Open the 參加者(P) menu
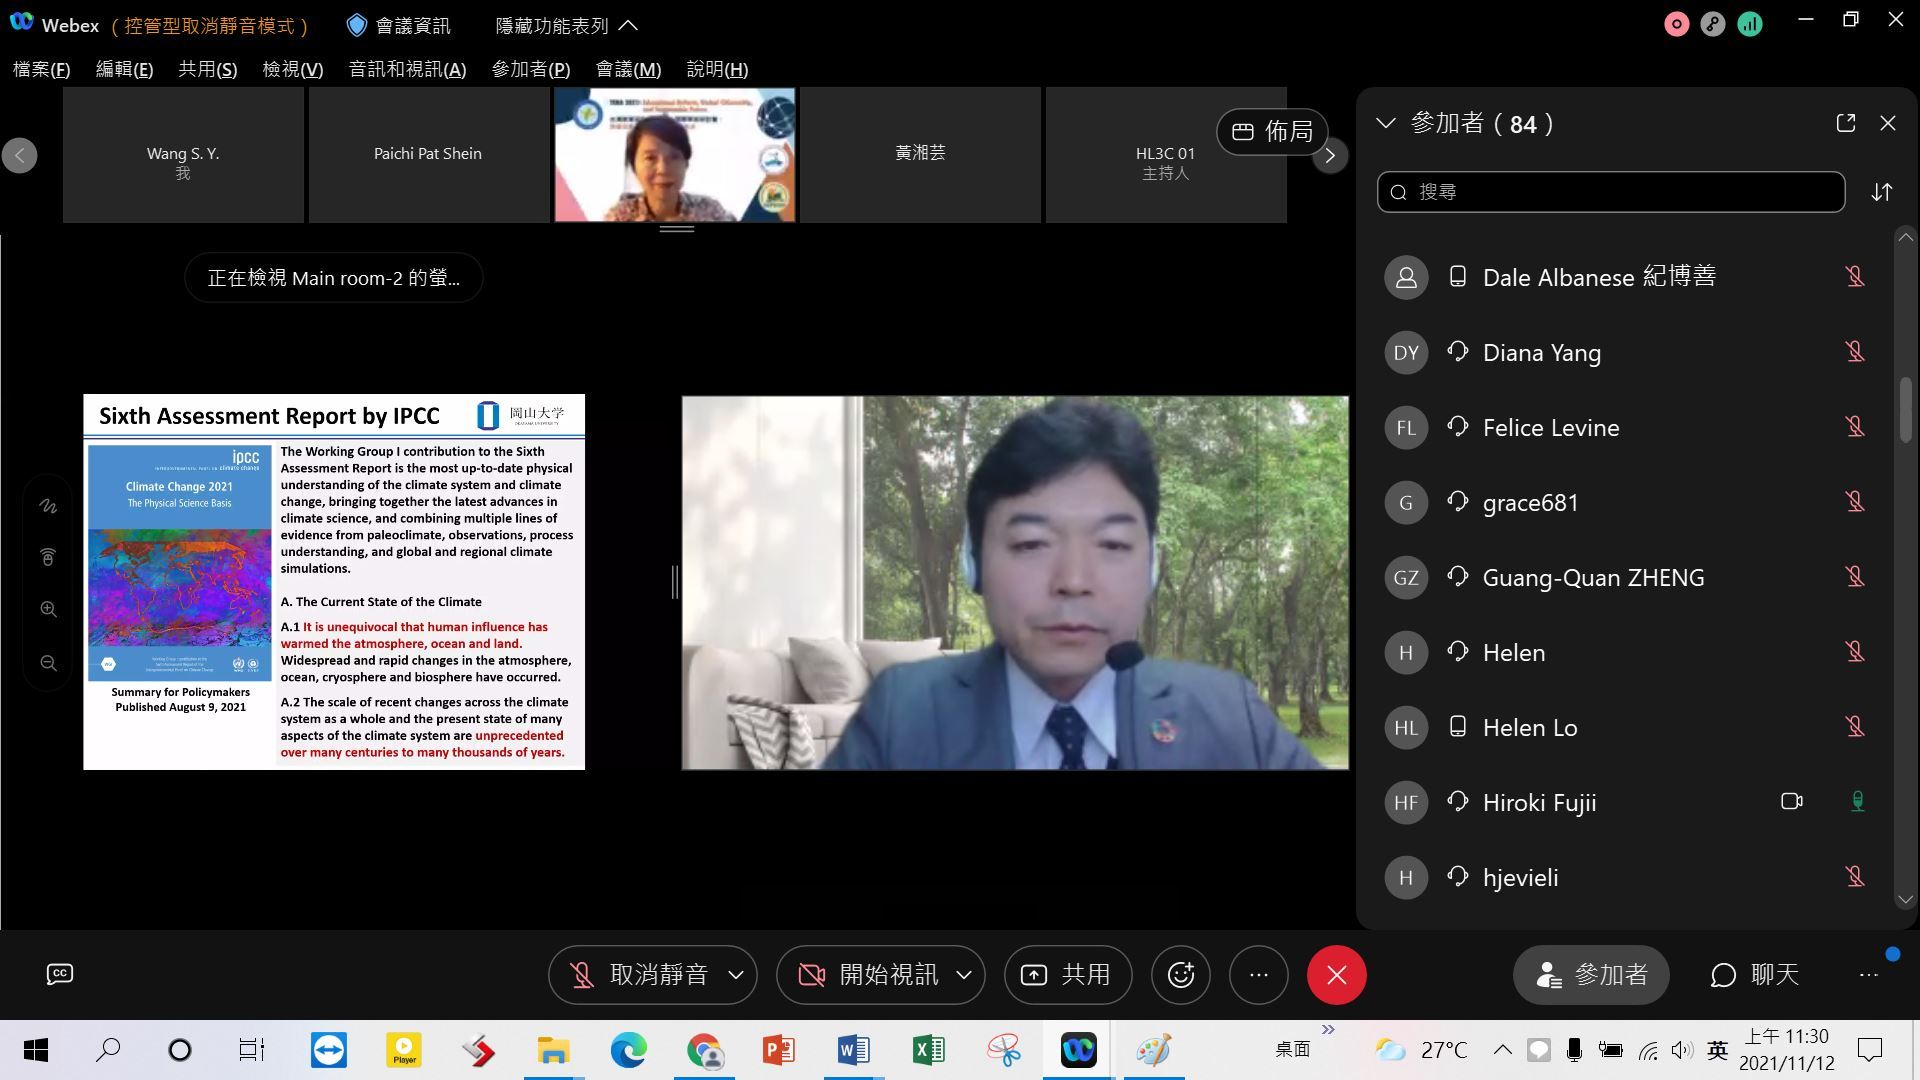This screenshot has width=1920, height=1080. click(530, 69)
